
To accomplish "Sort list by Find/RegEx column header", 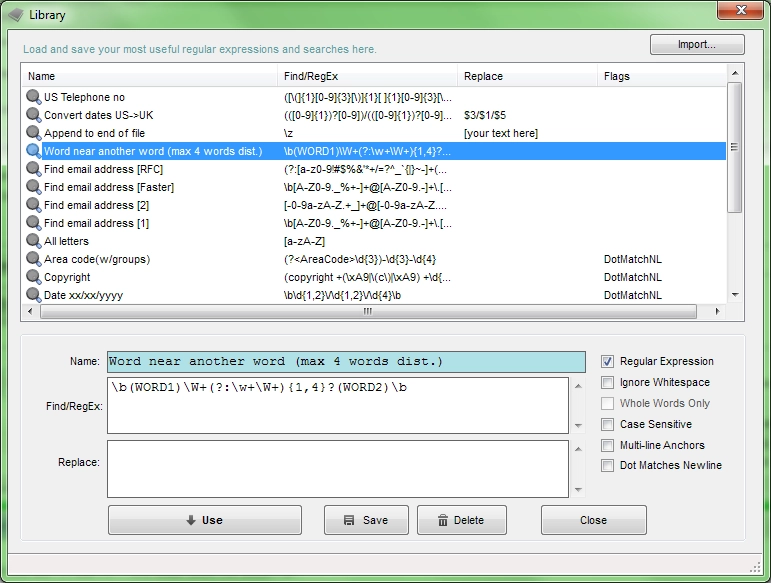I will click(x=367, y=76).
